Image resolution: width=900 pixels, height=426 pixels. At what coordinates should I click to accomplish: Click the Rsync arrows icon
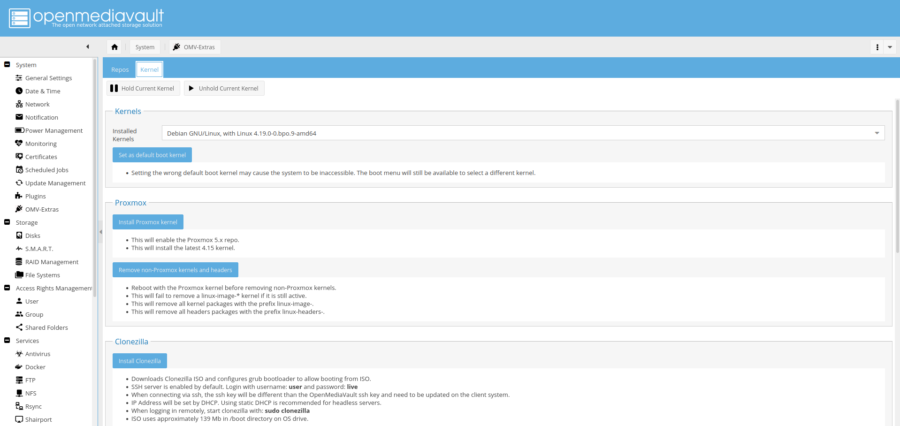pyautogui.click(x=19, y=406)
